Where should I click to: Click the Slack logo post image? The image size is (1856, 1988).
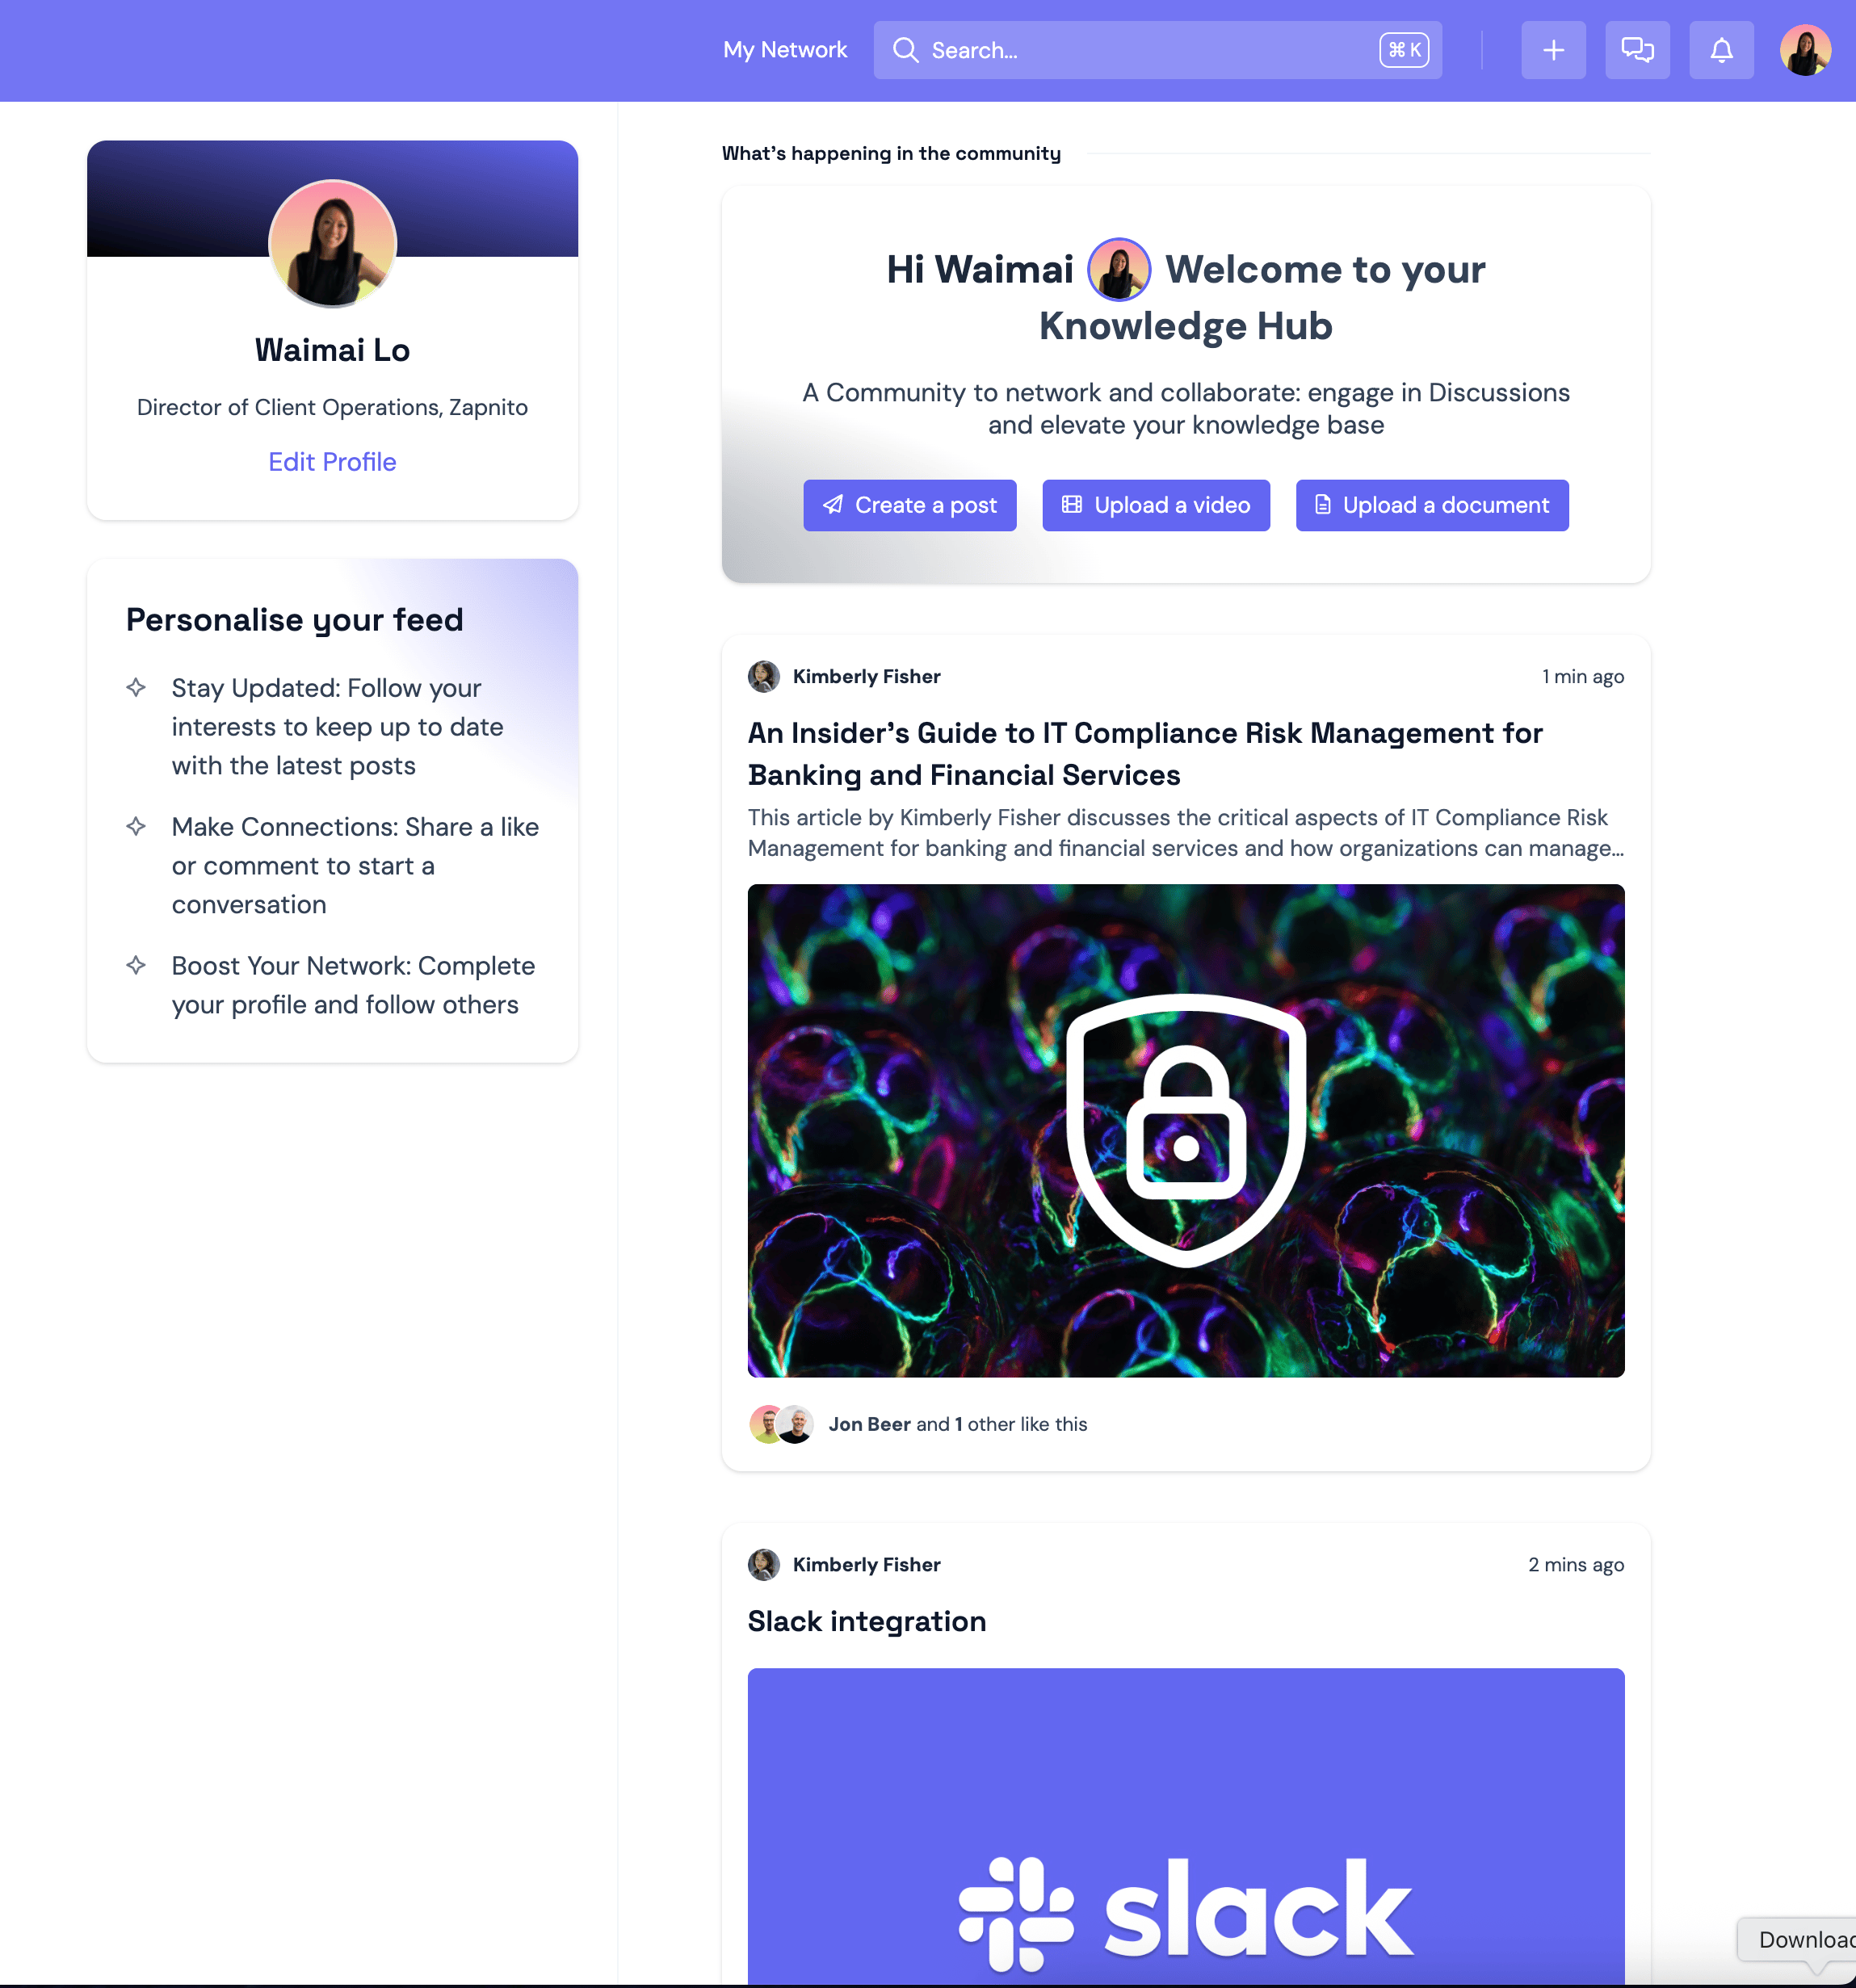click(x=1186, y=1825)
